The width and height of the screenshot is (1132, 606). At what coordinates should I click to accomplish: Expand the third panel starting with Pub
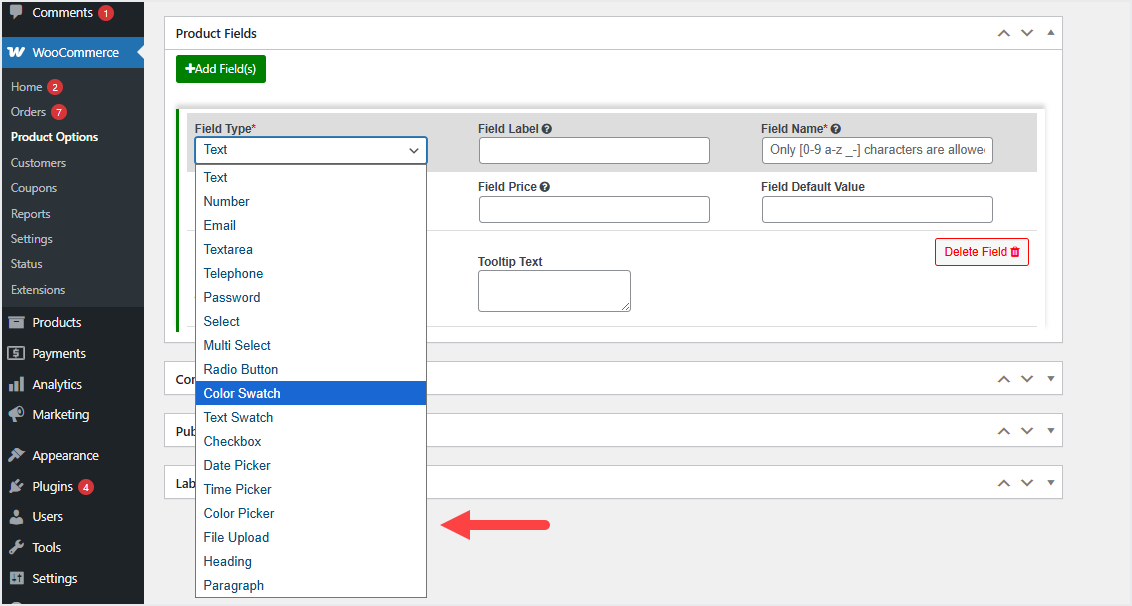(1050, 430)
